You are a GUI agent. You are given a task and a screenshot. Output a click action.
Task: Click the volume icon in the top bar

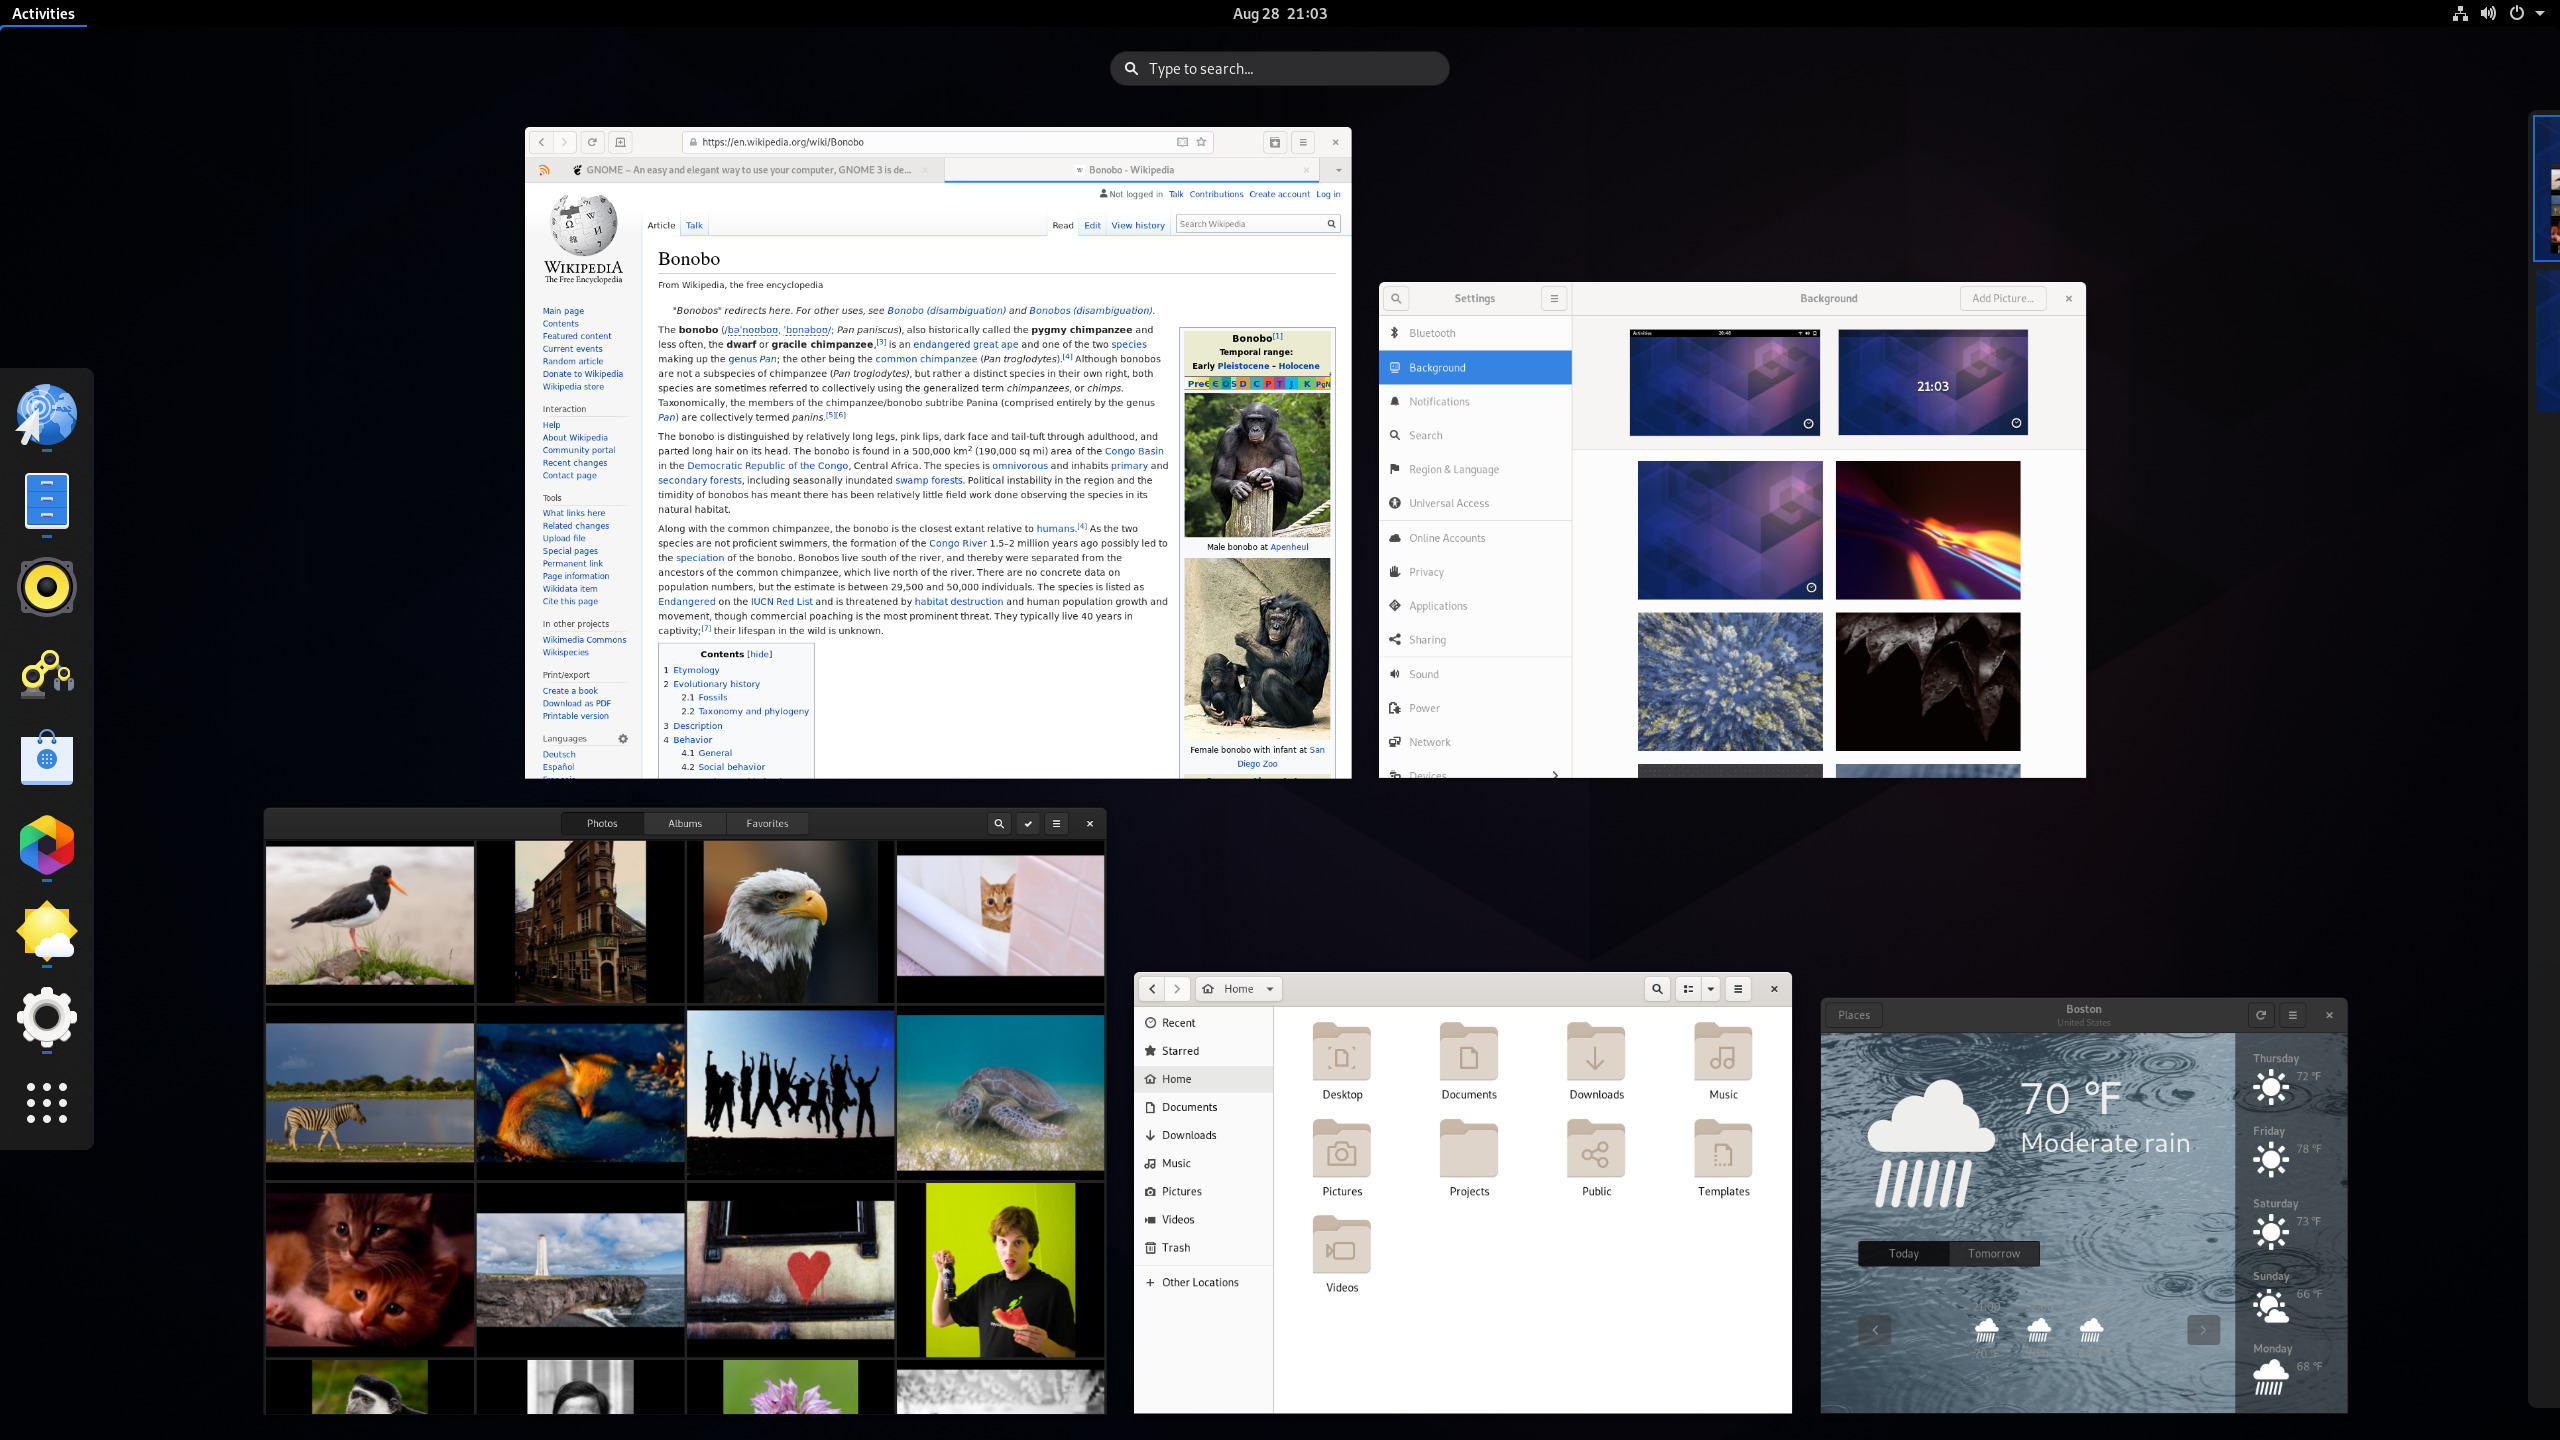tap(2488, 13)
